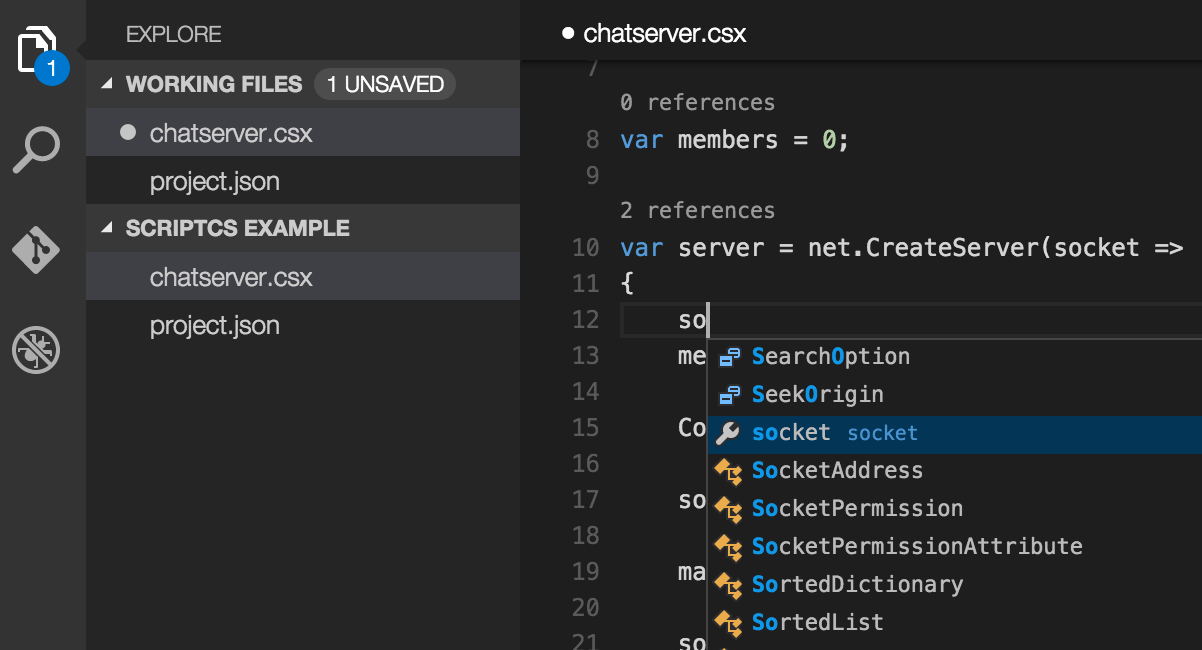Open the Source Control view
This screenshot has width=1202, height=650.
coord(36,250)
